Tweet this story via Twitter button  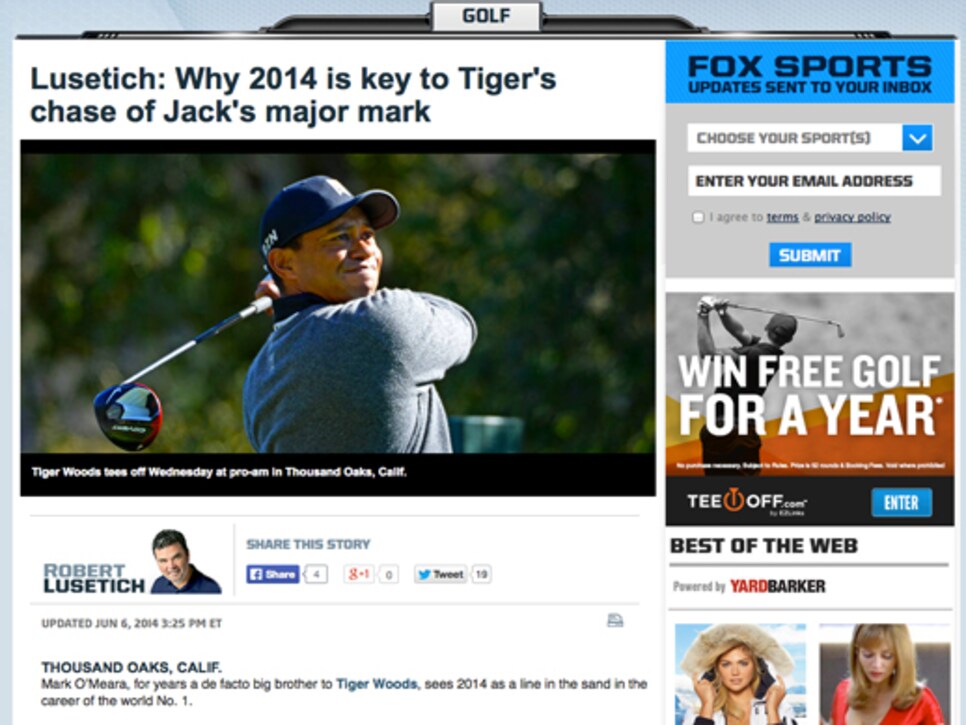point(440,575)
